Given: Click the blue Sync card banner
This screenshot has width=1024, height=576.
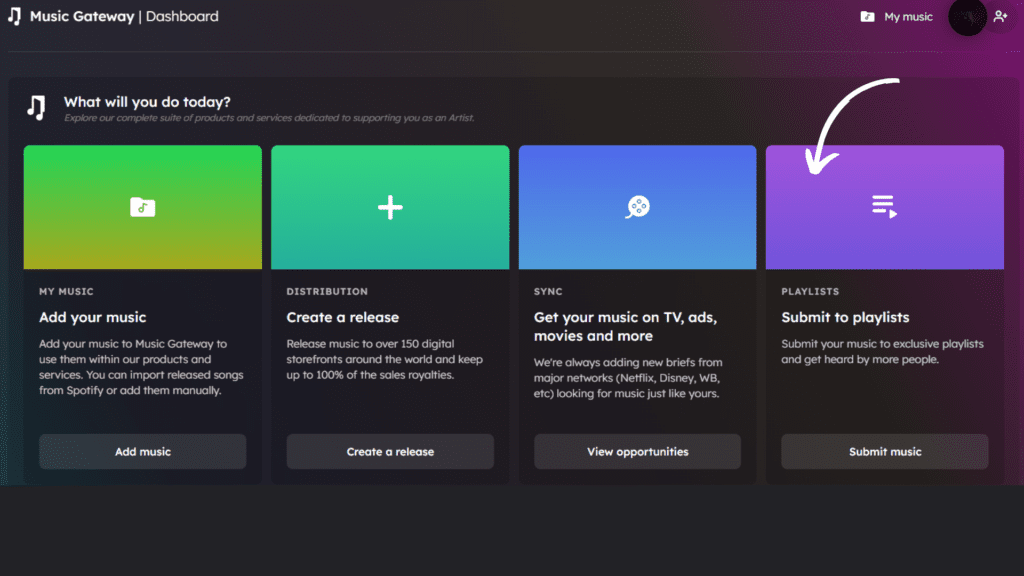Looking at the screenshot, I should click(637, 207).
